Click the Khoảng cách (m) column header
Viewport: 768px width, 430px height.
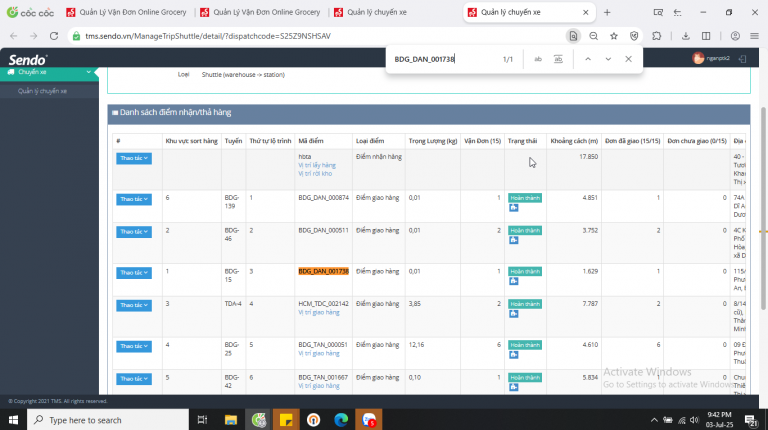(574, 141)
